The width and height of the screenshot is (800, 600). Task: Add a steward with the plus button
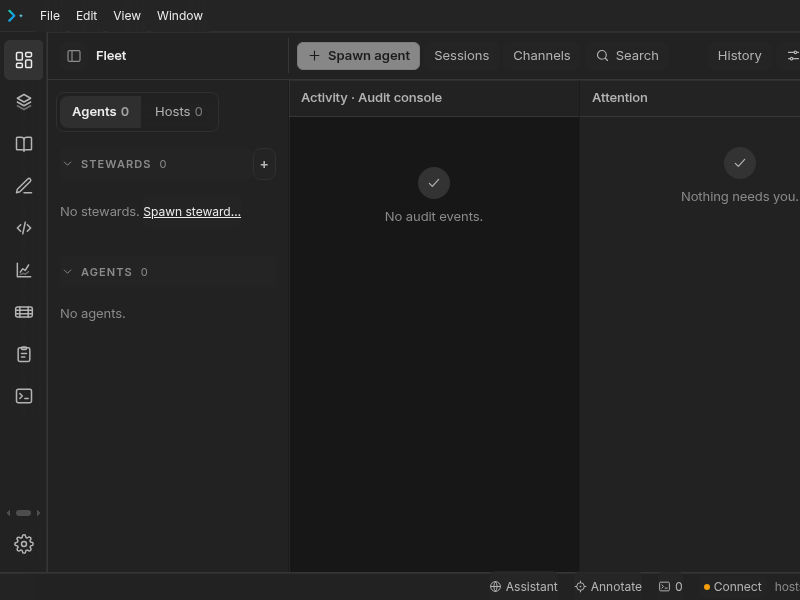(264, 164)
